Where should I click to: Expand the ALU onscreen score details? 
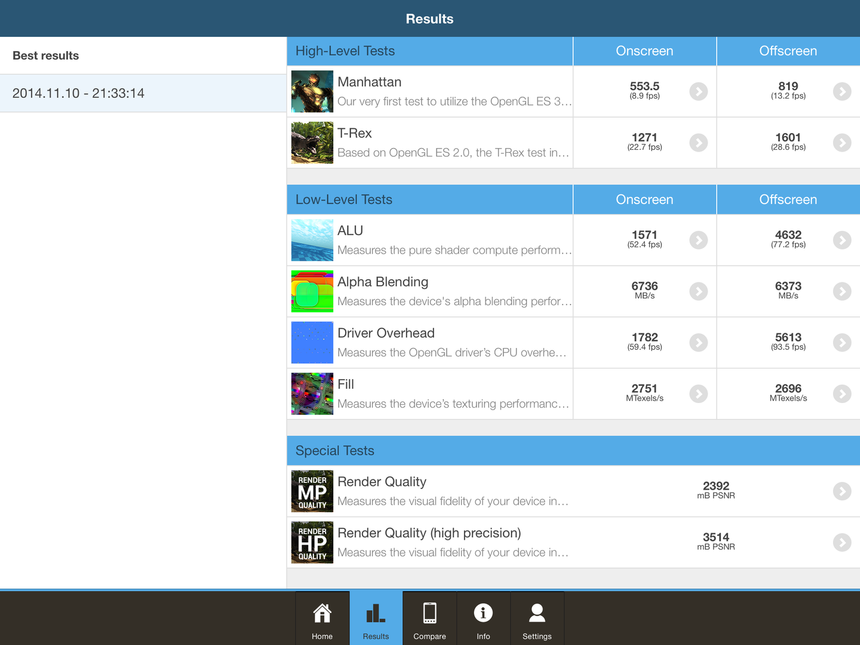click(697, 240)
